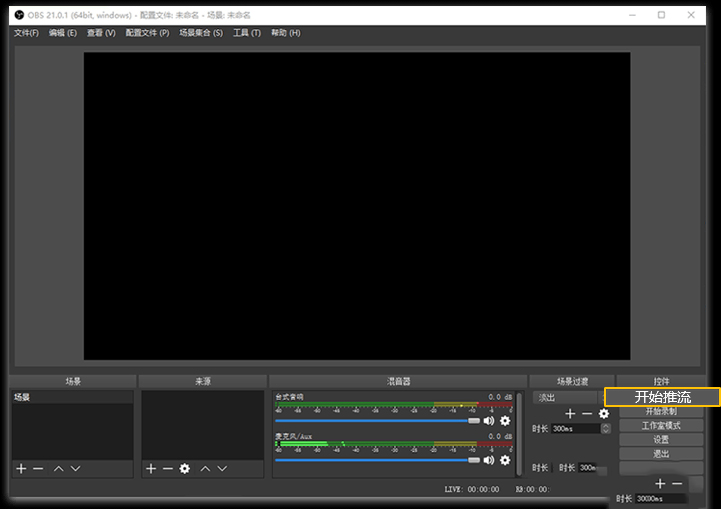
Task: Open the scene transition type dropdown
Action: tap(565, 397)
